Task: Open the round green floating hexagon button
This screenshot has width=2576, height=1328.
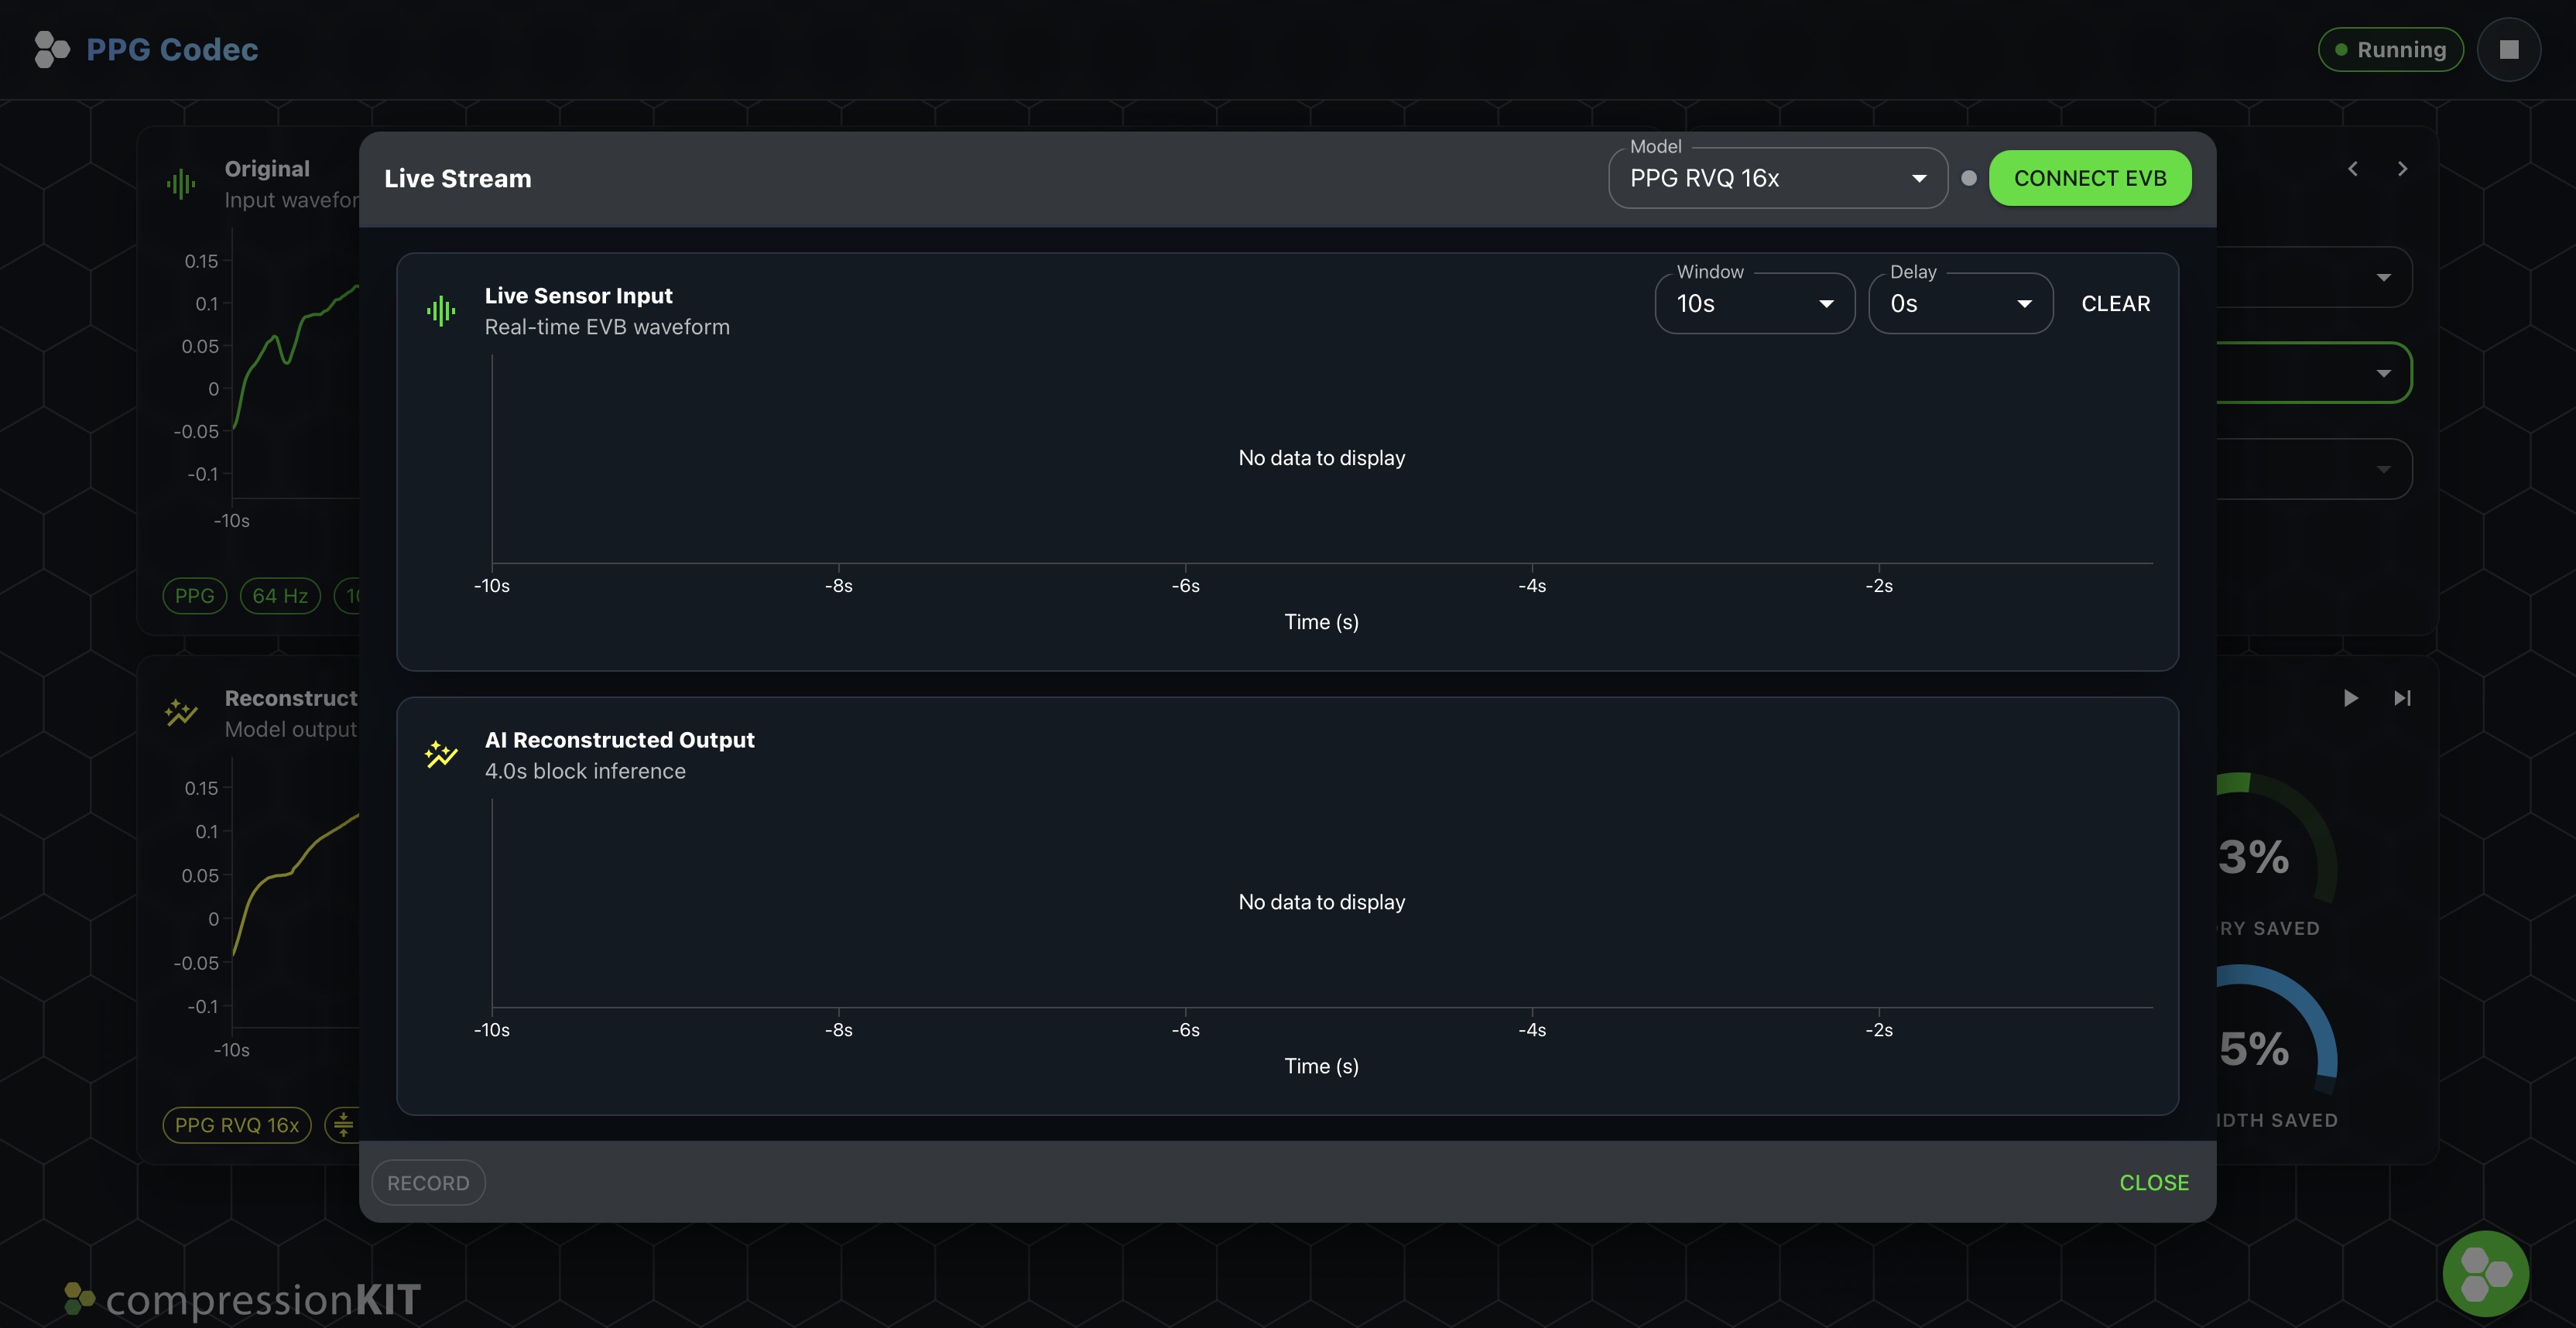Action: pyautogui.click(x=2485, y=1273)
